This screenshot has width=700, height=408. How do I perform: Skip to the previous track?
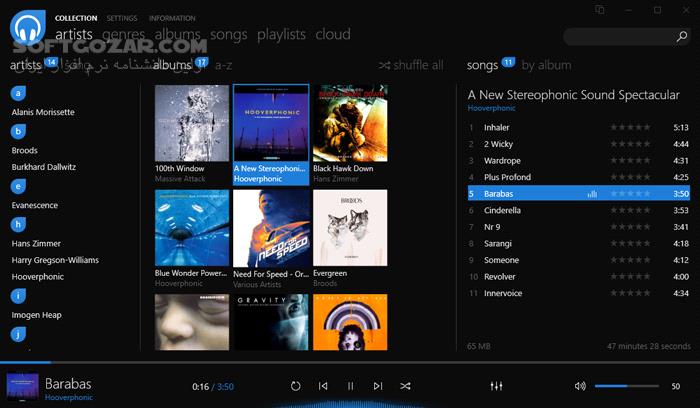323,386
